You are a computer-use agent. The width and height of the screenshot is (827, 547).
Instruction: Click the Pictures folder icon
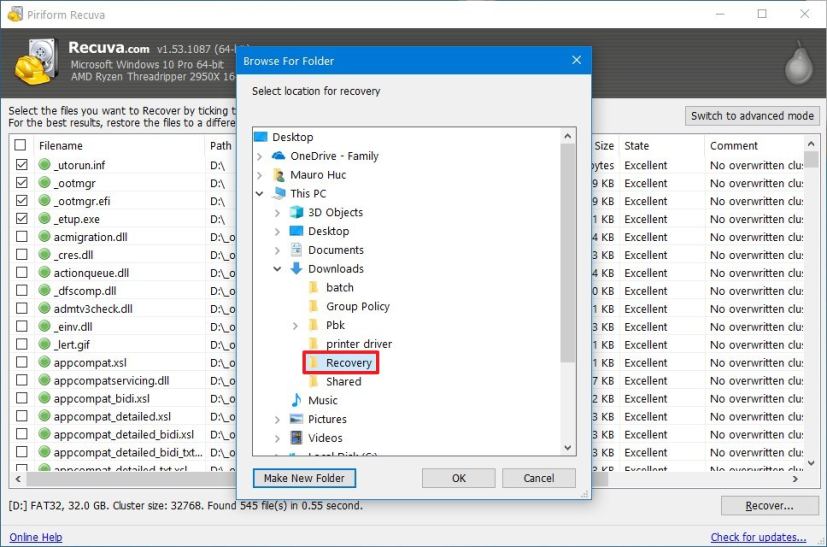296,419
